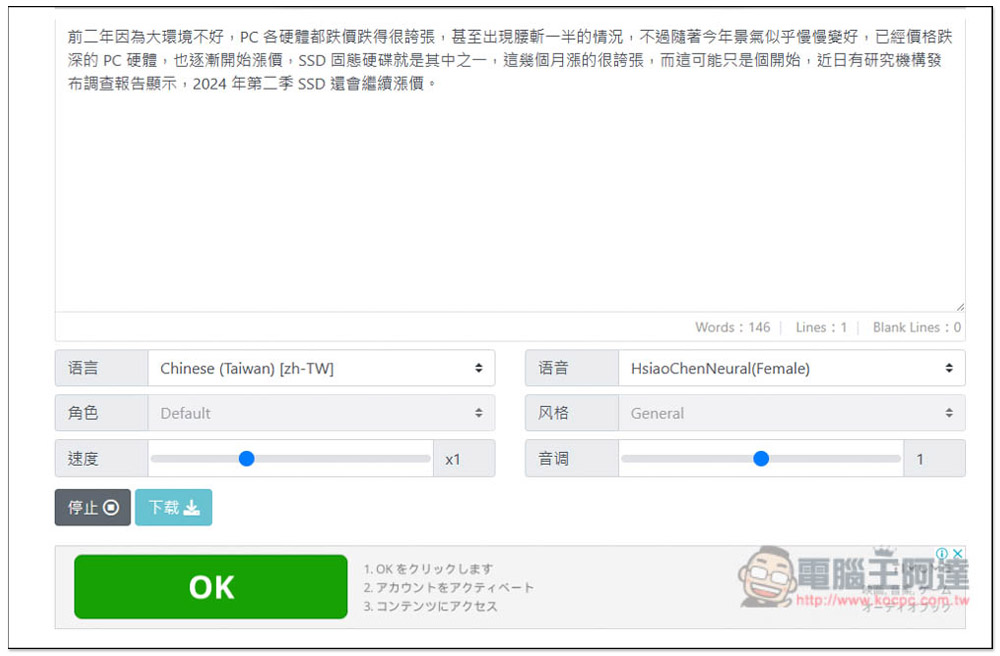
Task: Click ad text '2. アカウントをアクティベート'
Action: click(x=448, y=587)
